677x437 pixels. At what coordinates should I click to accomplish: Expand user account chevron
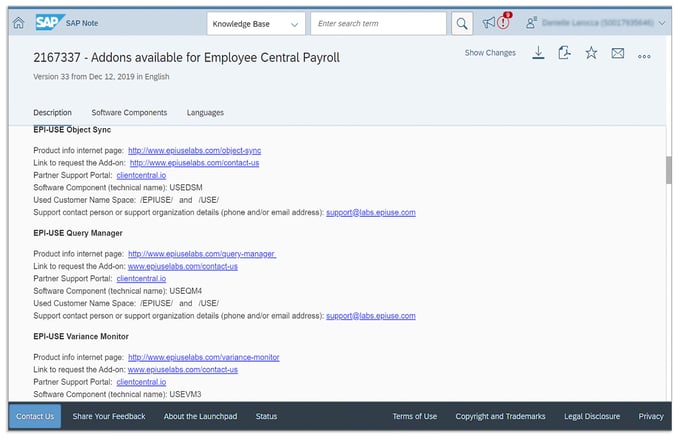pyautogui.click(x=661, y=23)
